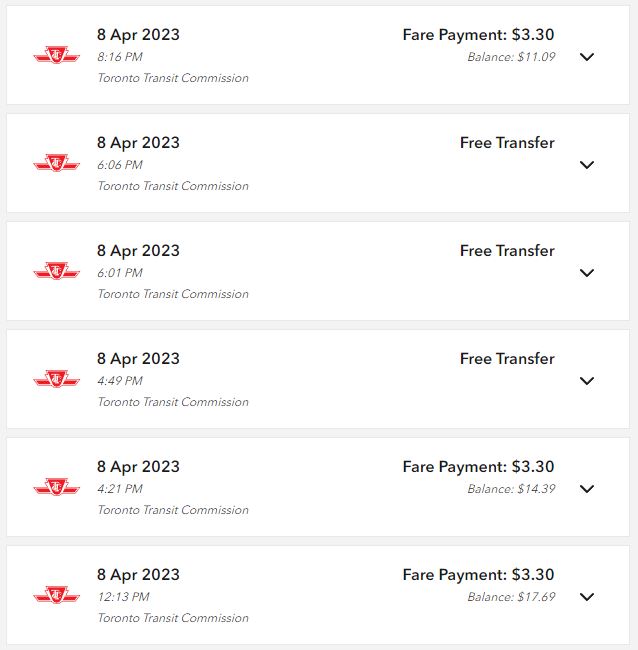This screenshot has width=638, height=650.
Task: Expand the 6:06 PM free transfer details
Action: [587, 165]
